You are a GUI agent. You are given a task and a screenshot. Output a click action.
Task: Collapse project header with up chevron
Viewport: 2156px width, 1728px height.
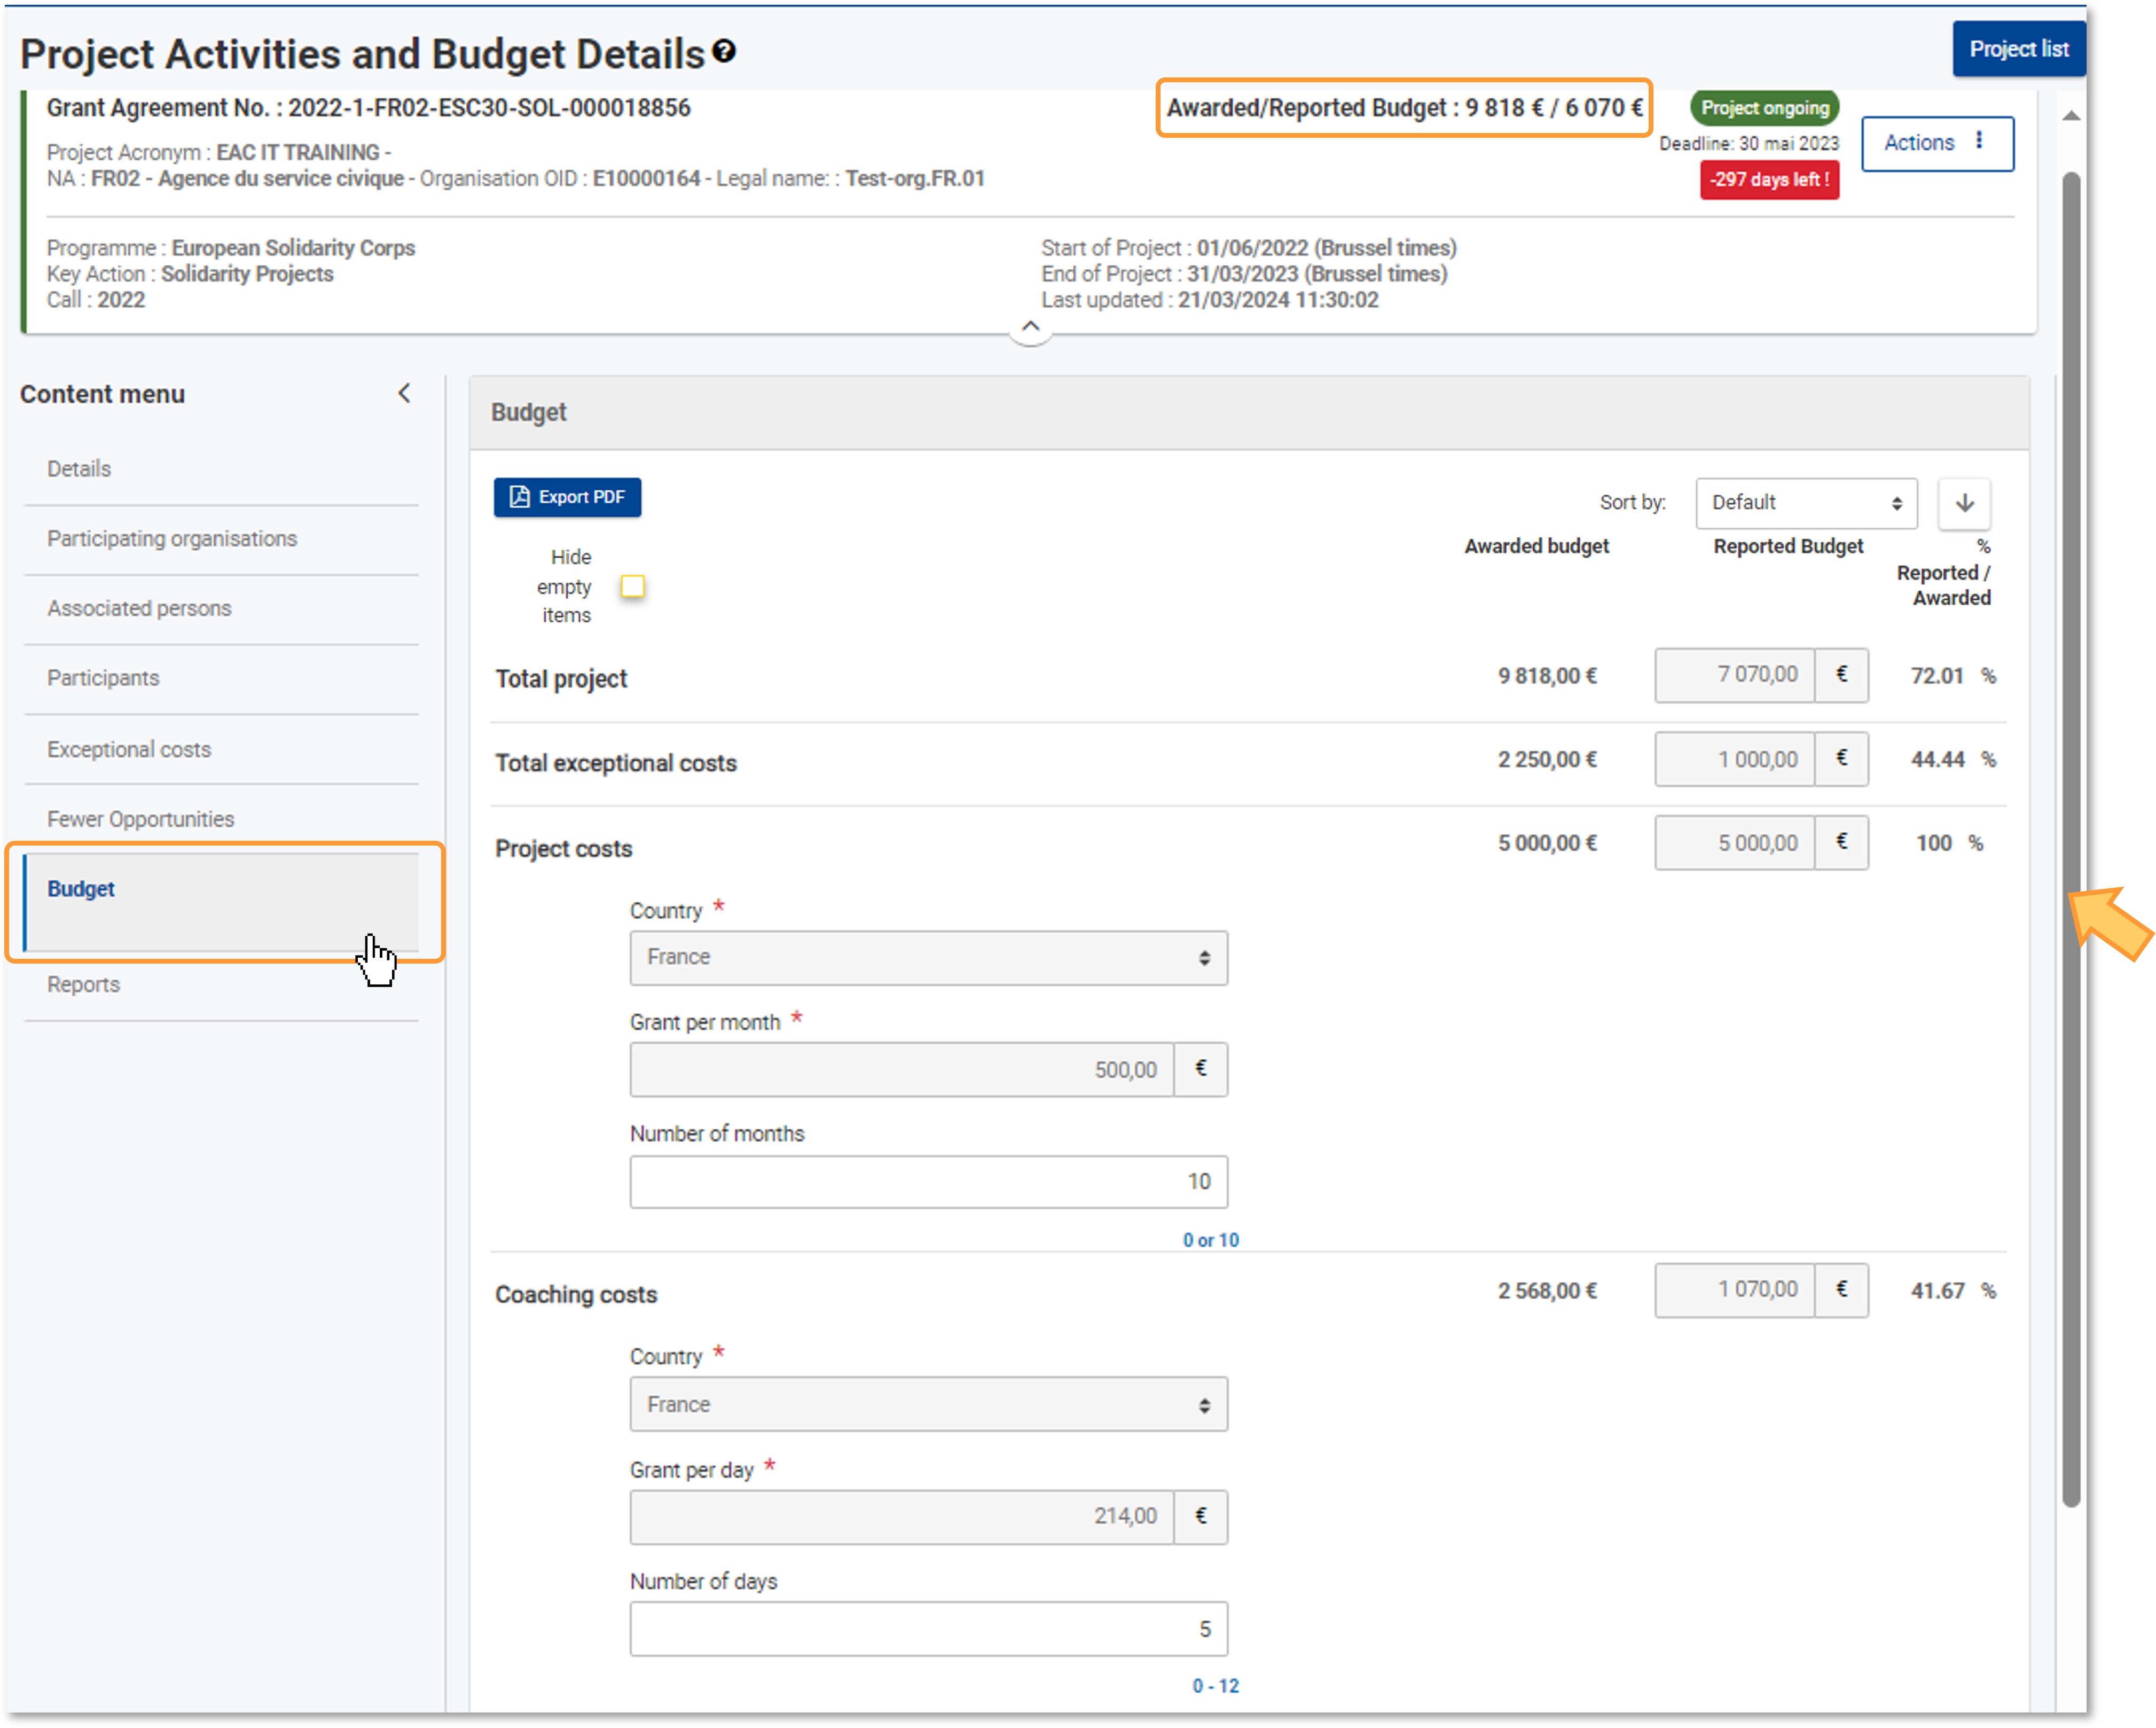[1030, 327]
